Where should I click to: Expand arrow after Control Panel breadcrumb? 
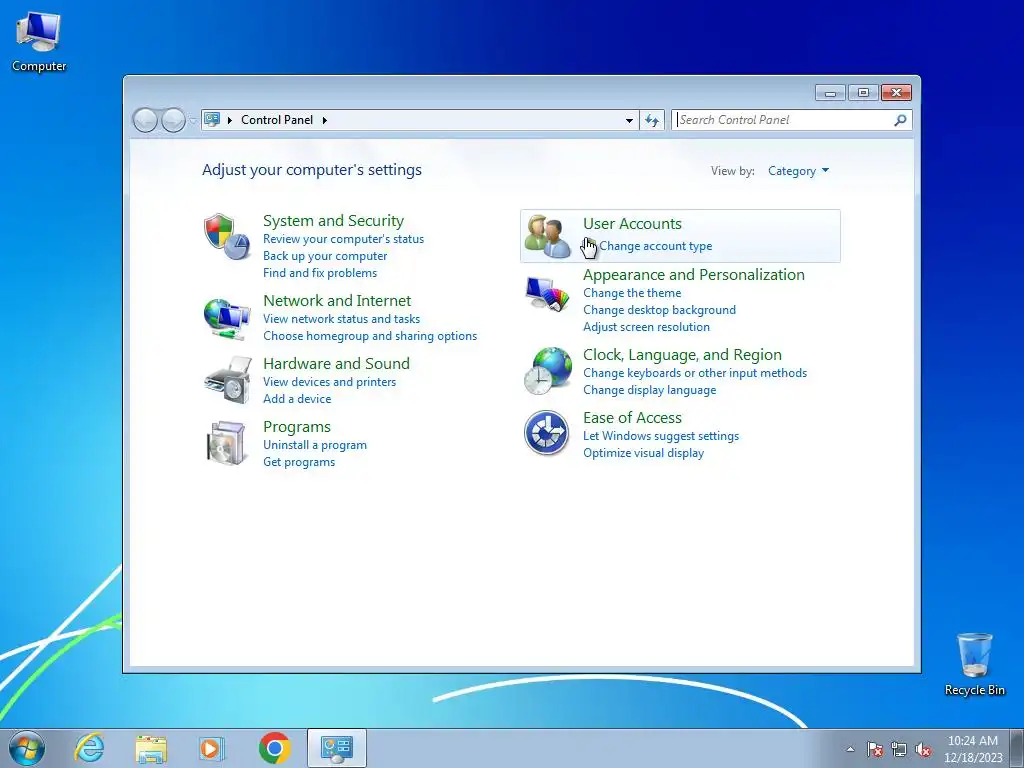[325, 120]
